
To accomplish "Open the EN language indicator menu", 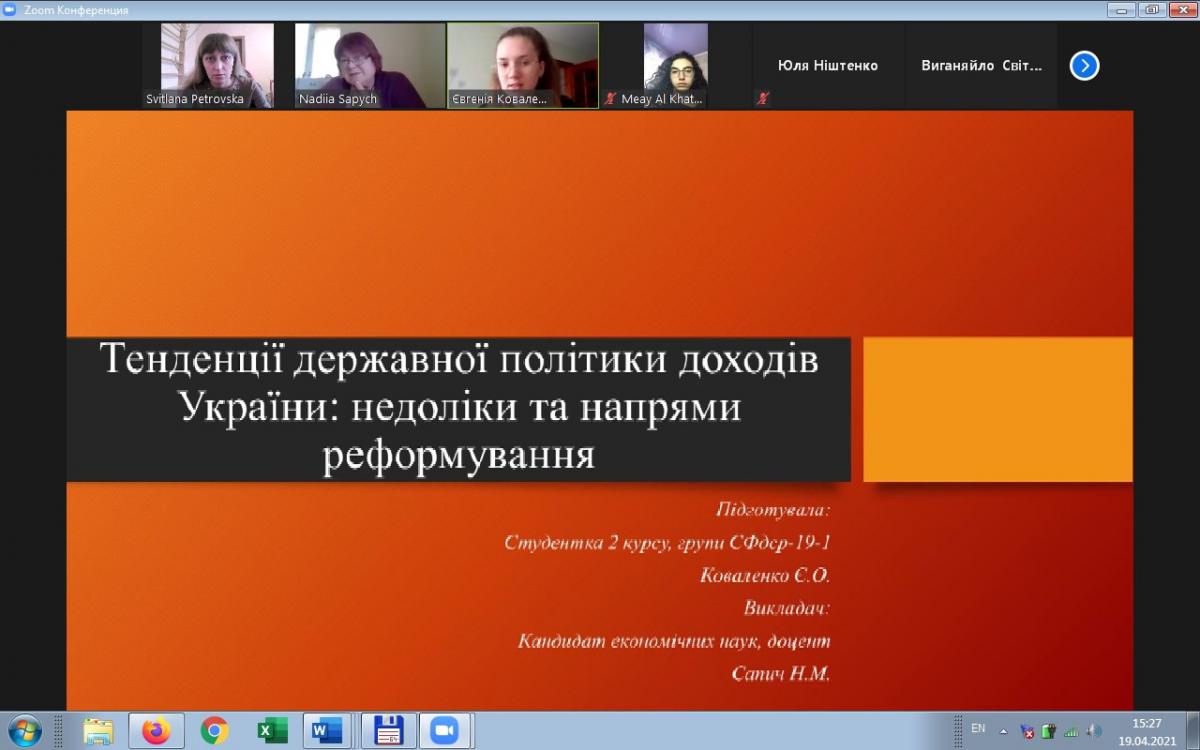I will click(x=977, y=728).
